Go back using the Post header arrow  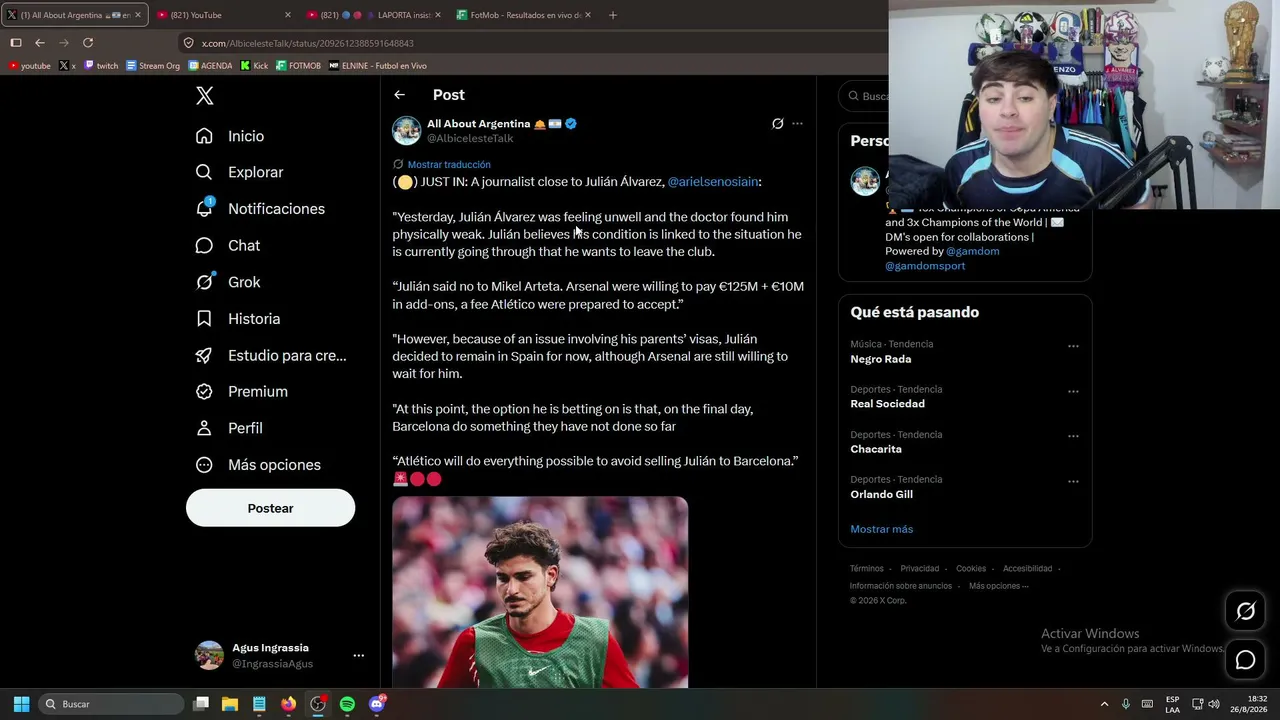(x=399, y=95)
